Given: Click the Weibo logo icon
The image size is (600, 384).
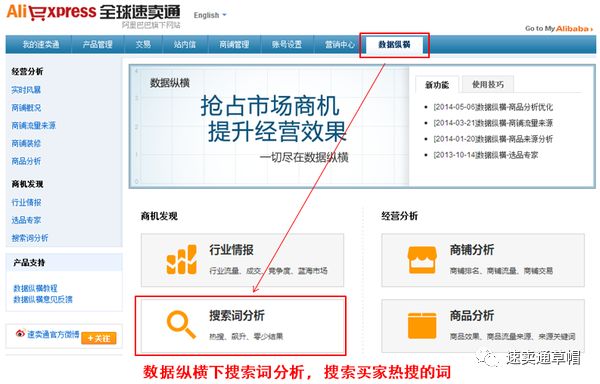Looking at the screenshot, I should click(x=20, y=334).
